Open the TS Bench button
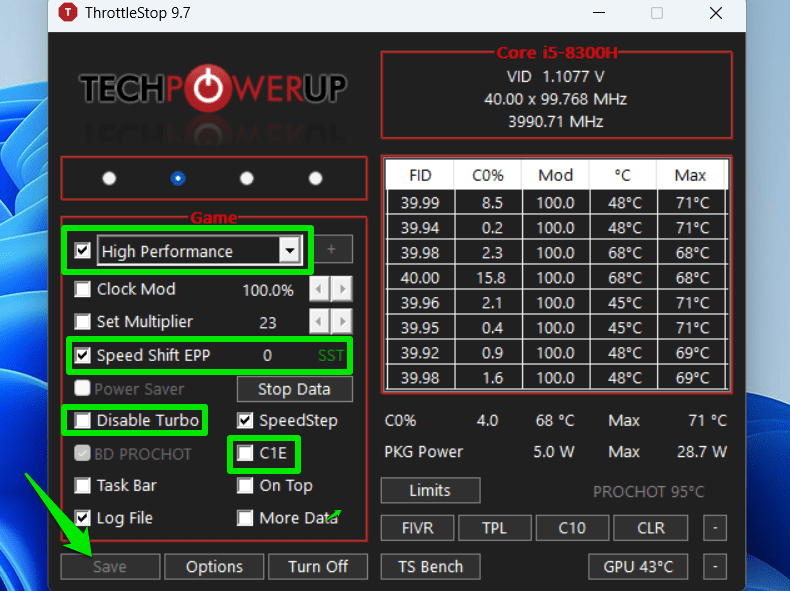Screen dimensions: 790x591 tap(431, 567)
